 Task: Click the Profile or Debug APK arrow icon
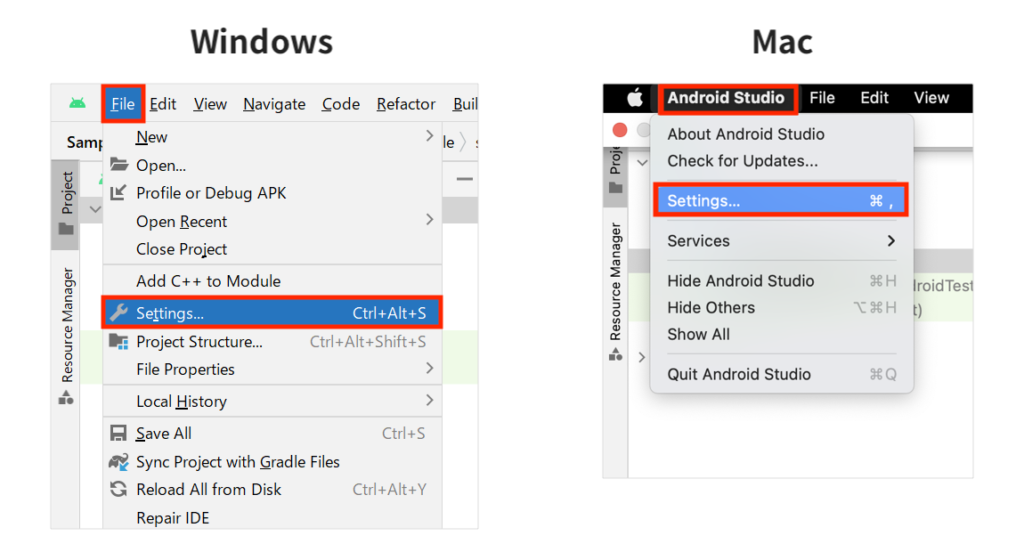pyautogui.click(x=118, y=193)
